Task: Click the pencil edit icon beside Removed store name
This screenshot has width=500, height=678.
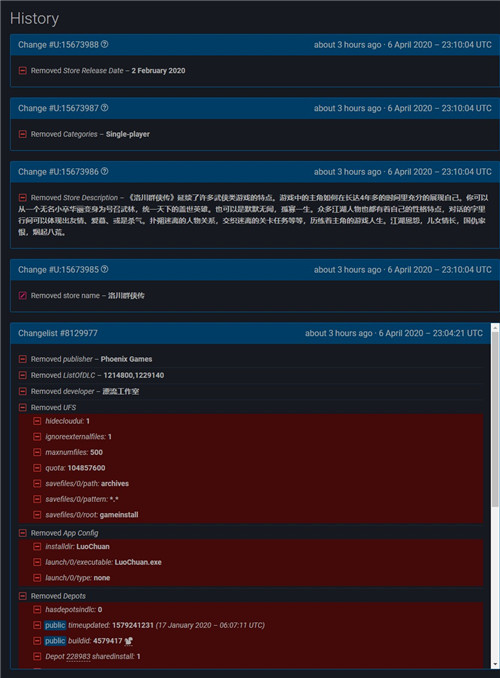Action: pos(22,295)
